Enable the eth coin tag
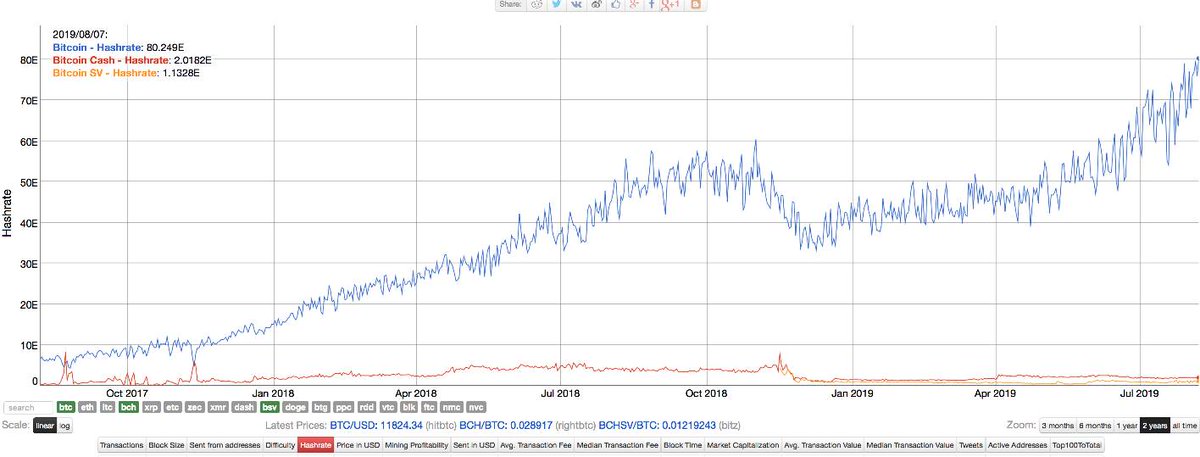 tap(88, 407)
